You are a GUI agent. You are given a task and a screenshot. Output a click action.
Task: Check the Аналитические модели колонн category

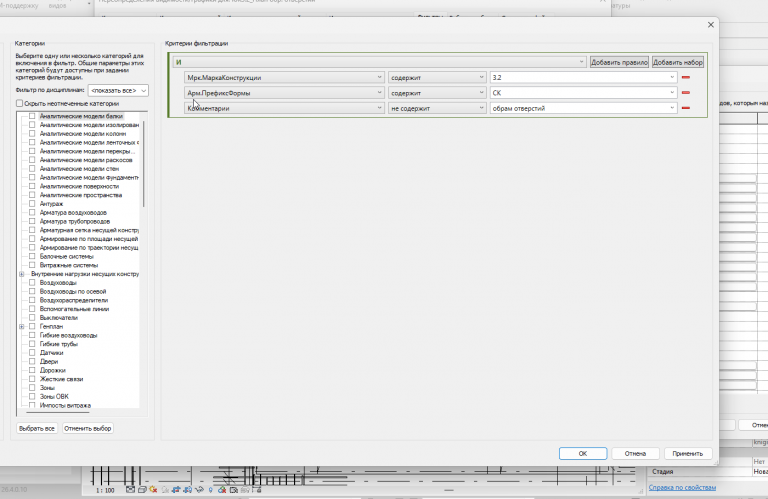pos(32,134)
